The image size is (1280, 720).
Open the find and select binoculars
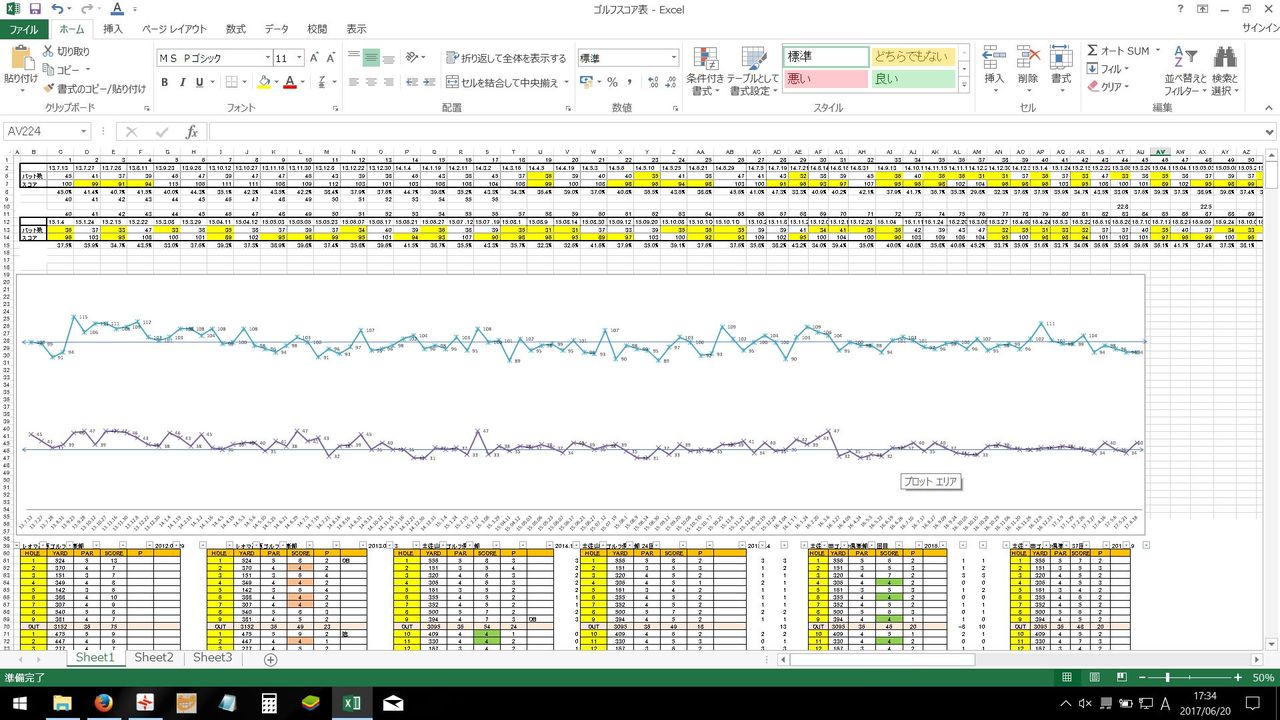(1224, 58)
